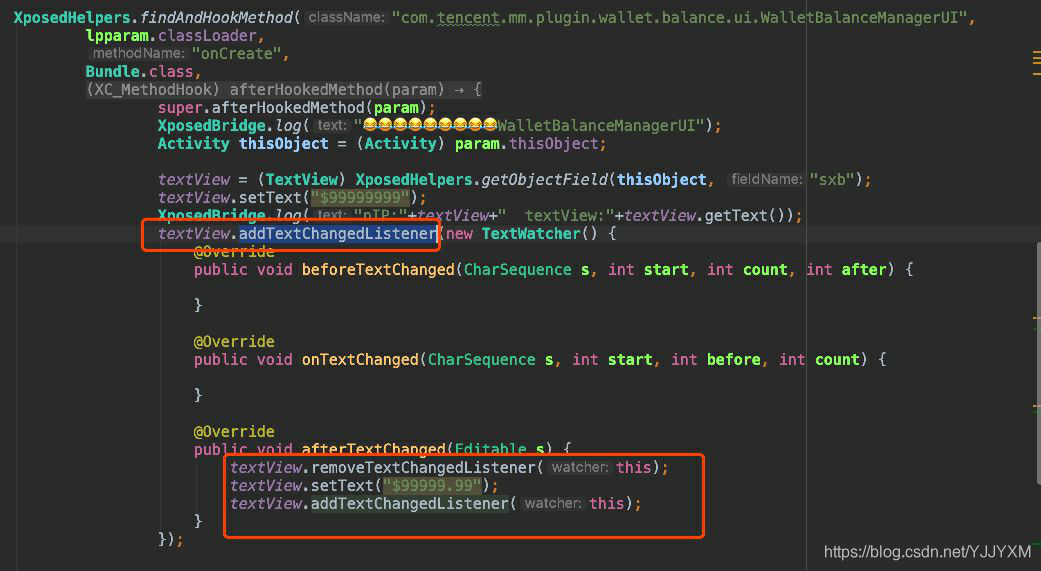Click the param.thisObject expression
1041x571 pixels.
coord(526,143)
